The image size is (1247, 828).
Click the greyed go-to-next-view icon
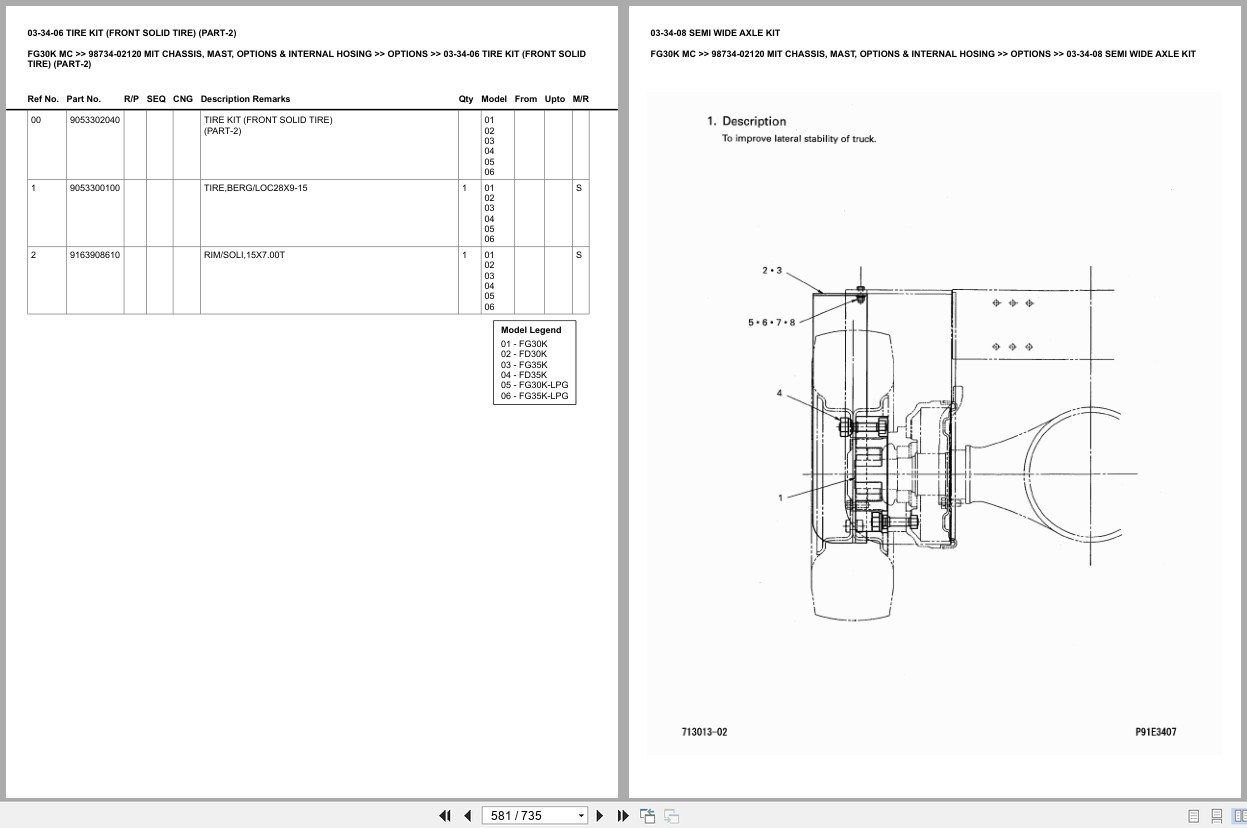671,816
